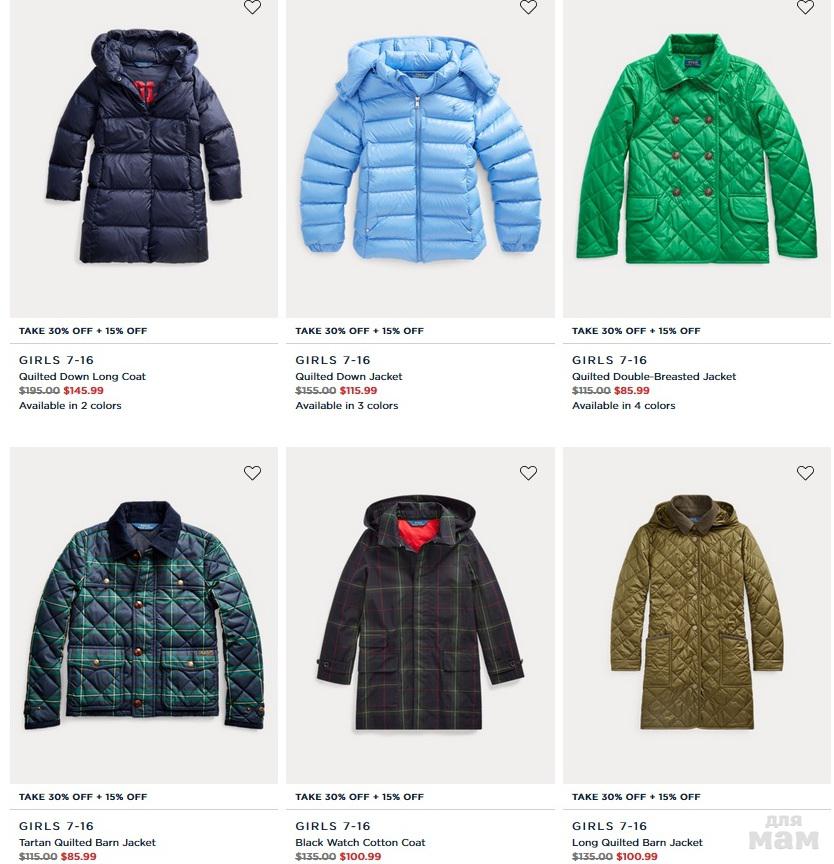This screenshot has width=834, height=864.
Task: Favorite the blue Quilted Down Jacket heart
Action: (528, 7)
